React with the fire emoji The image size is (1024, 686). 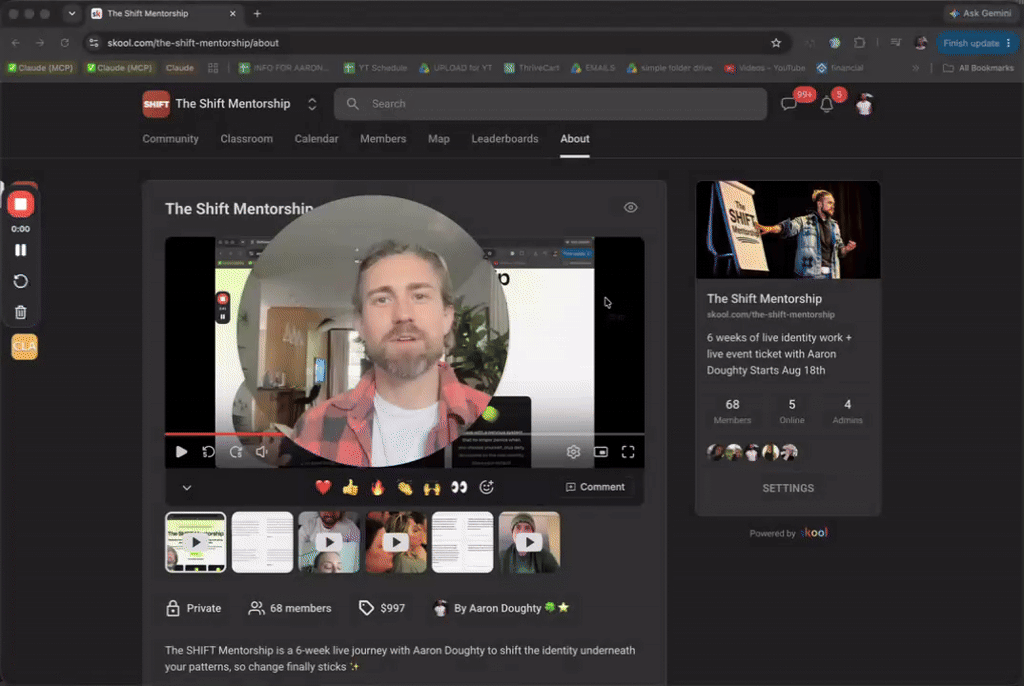pyautogui.click(x=377, y=487)
